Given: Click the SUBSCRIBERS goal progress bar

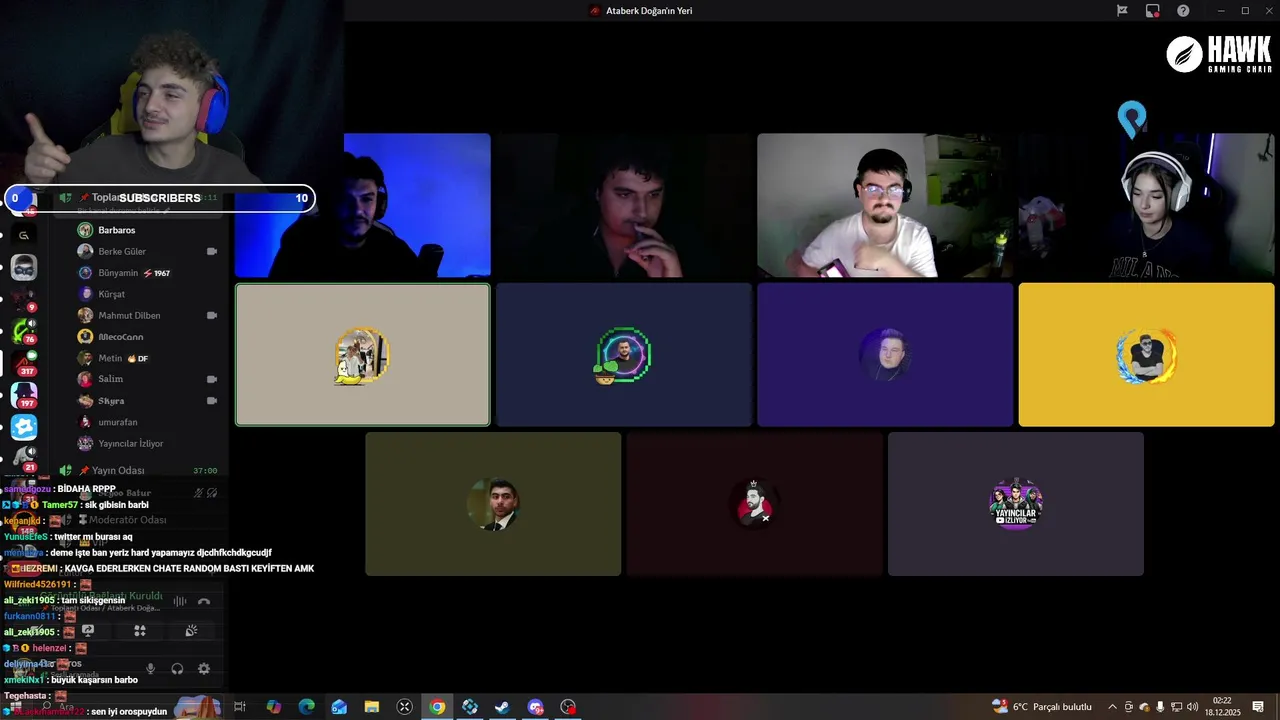Looking at the screenshot, I should 160,198.
